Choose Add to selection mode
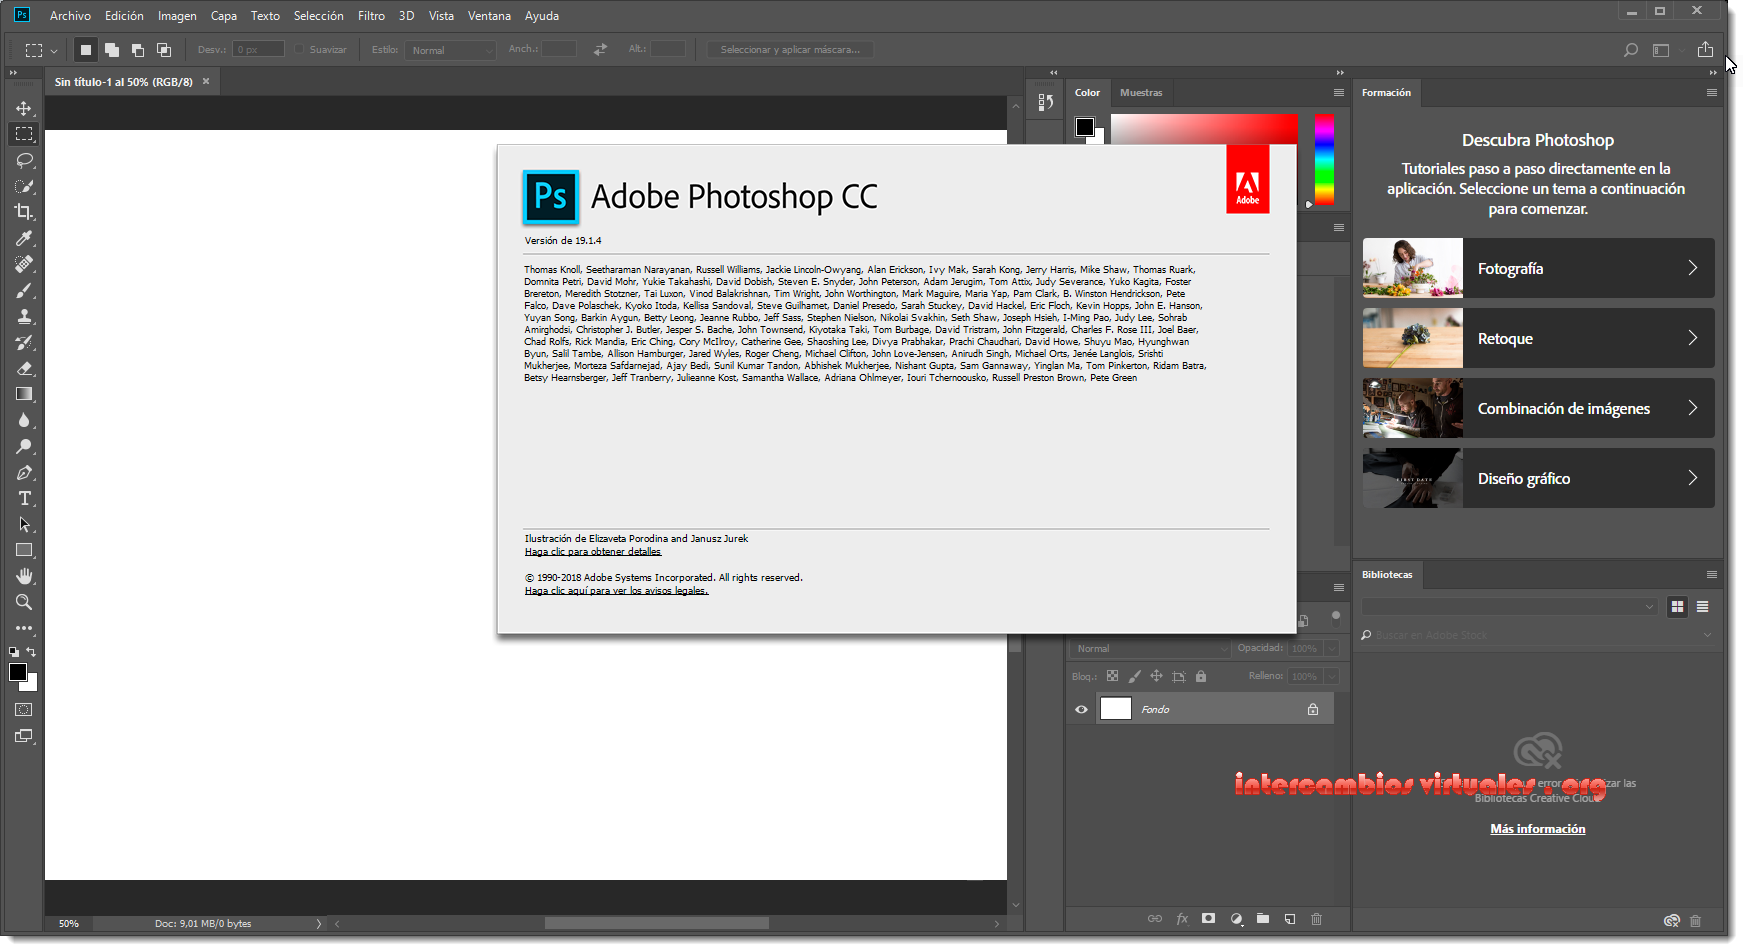Screen dimensions: 1743x951 point(112,50)
